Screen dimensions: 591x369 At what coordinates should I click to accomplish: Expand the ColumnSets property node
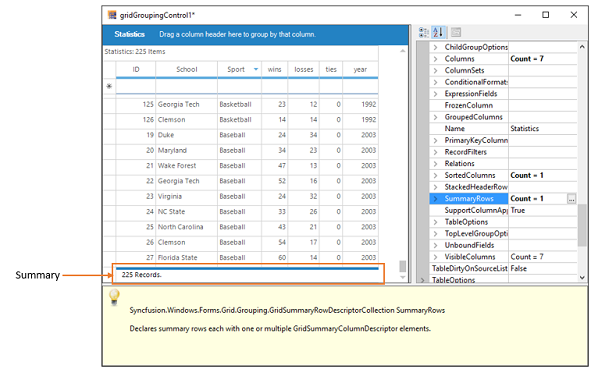pos(435,70)
